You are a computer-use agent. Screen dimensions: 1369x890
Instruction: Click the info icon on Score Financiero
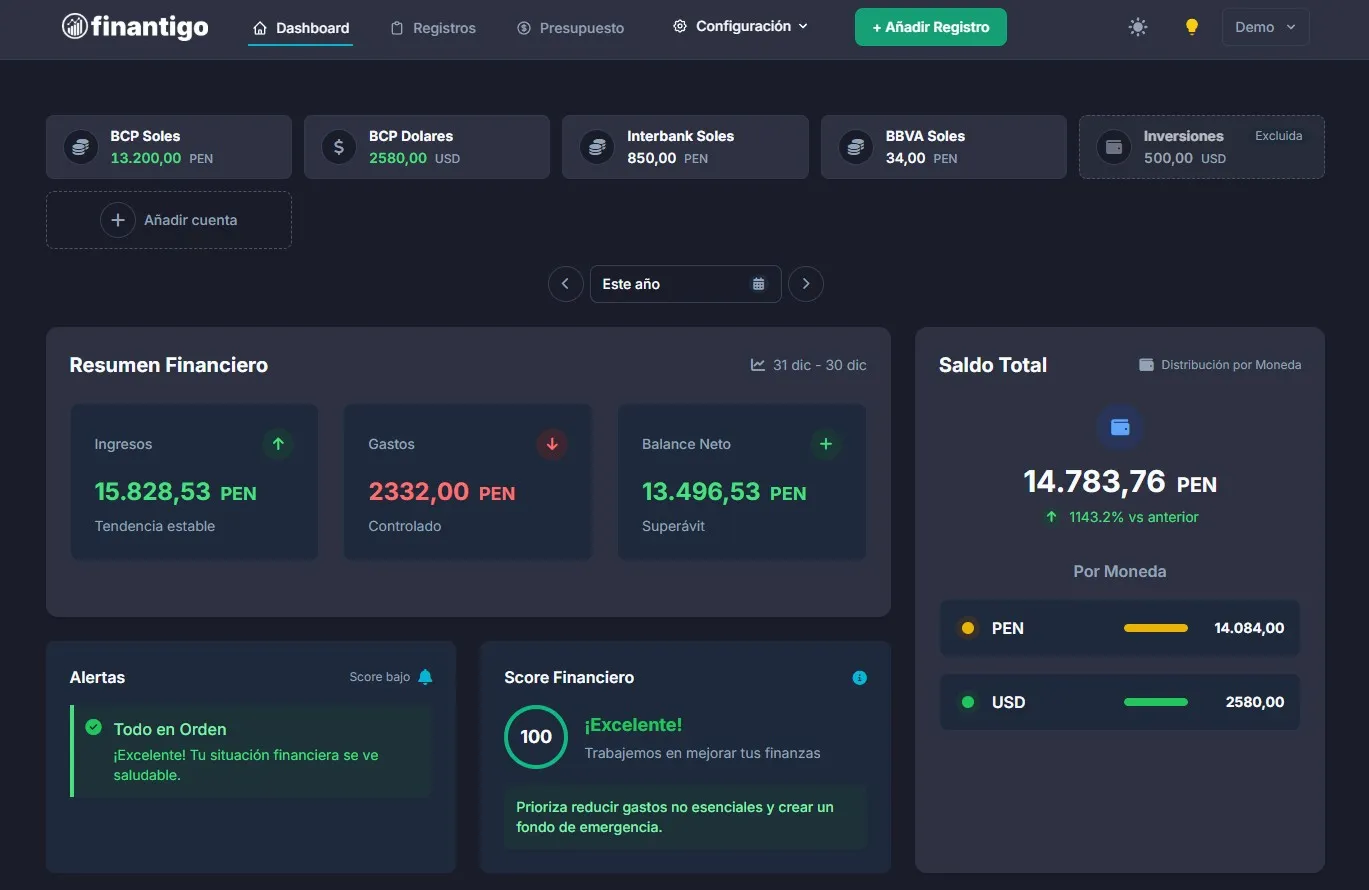coord(859,677)
